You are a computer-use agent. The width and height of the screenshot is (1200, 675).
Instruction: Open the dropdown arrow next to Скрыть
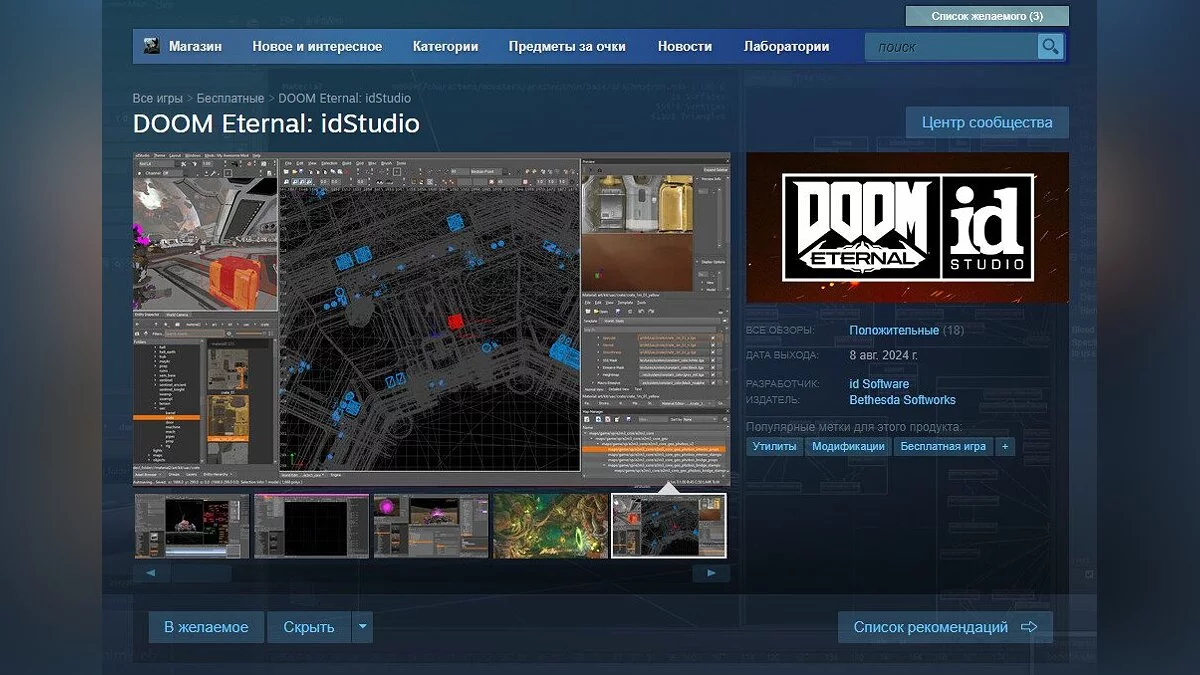click(x=363, y=627)
